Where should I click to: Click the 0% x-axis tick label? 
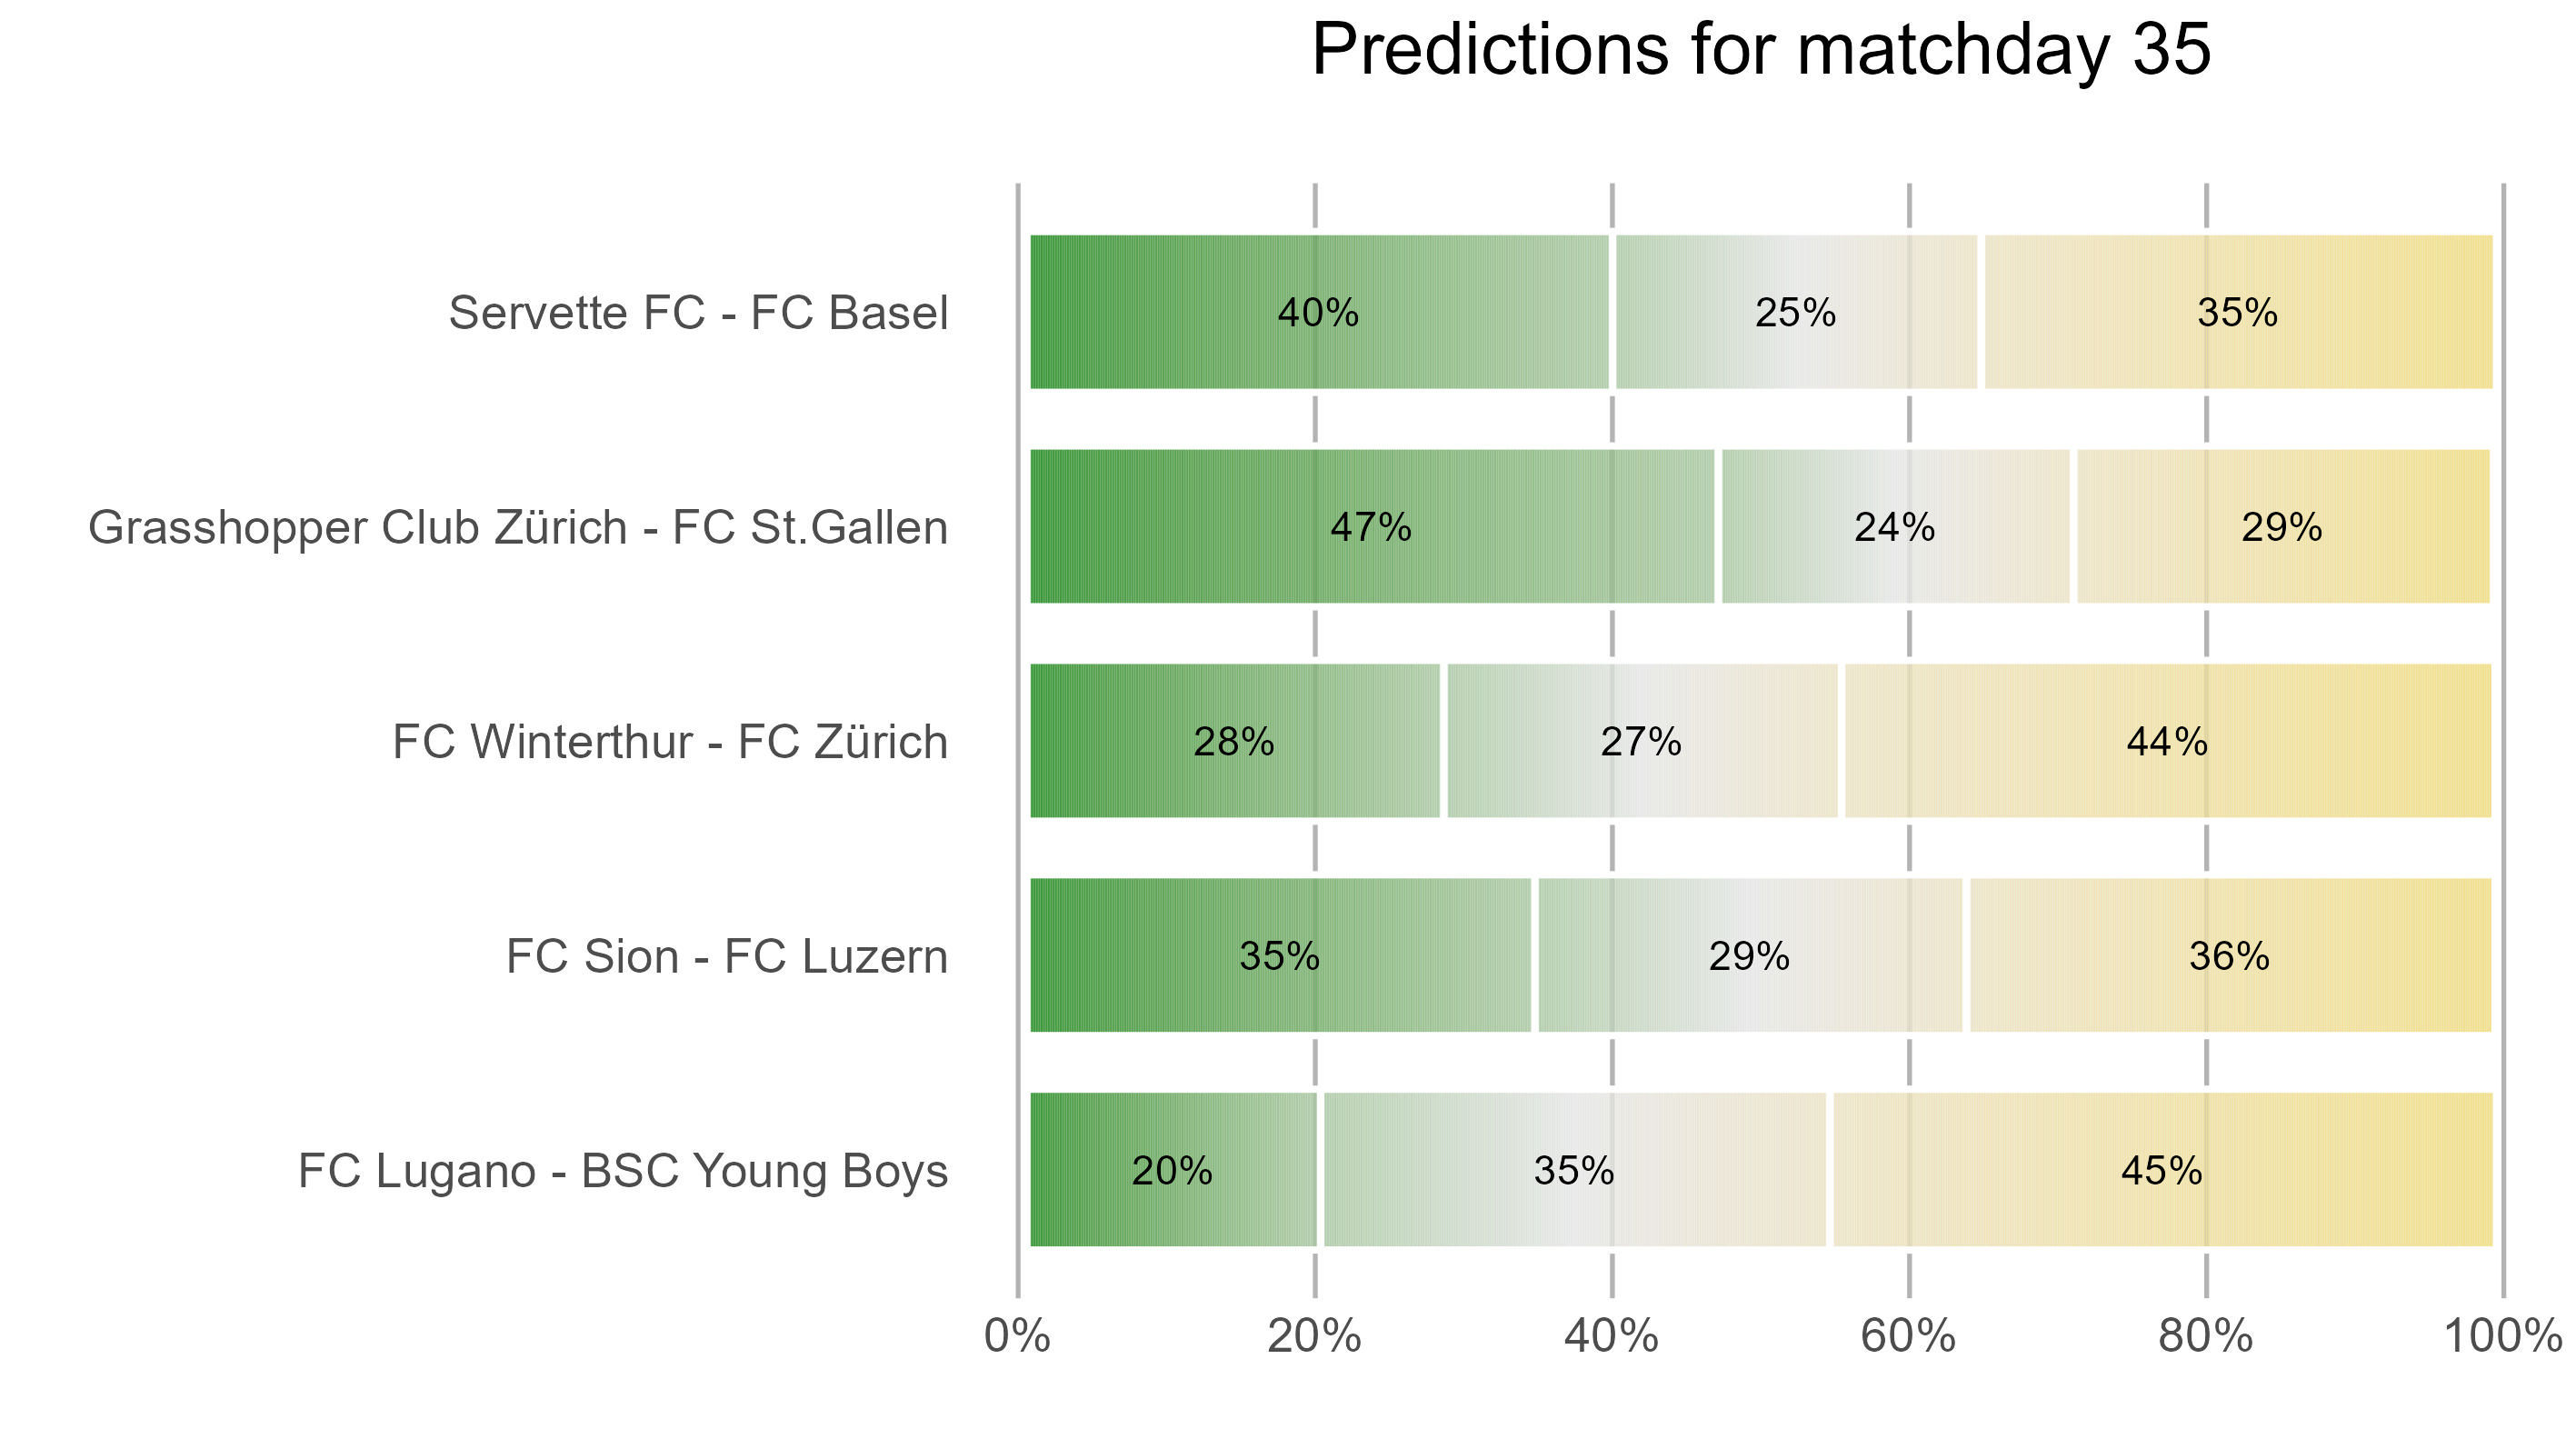click(x=1017, y=1337)
